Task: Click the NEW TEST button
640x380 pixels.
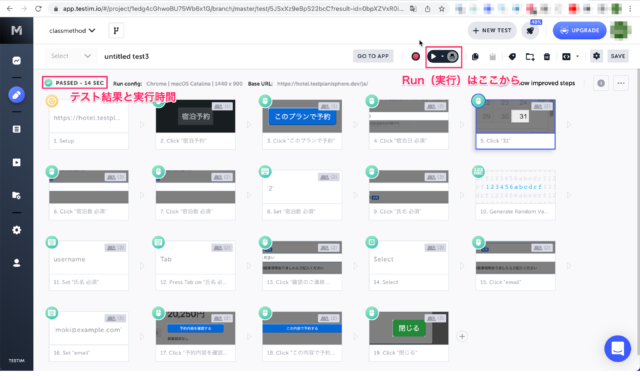Action: [x=492, y=30]
